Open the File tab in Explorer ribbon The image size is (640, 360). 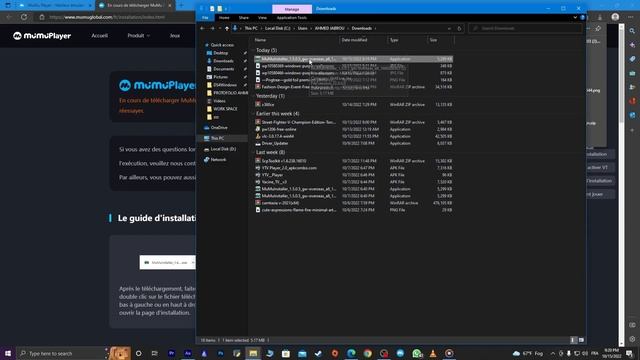point(205,18)
